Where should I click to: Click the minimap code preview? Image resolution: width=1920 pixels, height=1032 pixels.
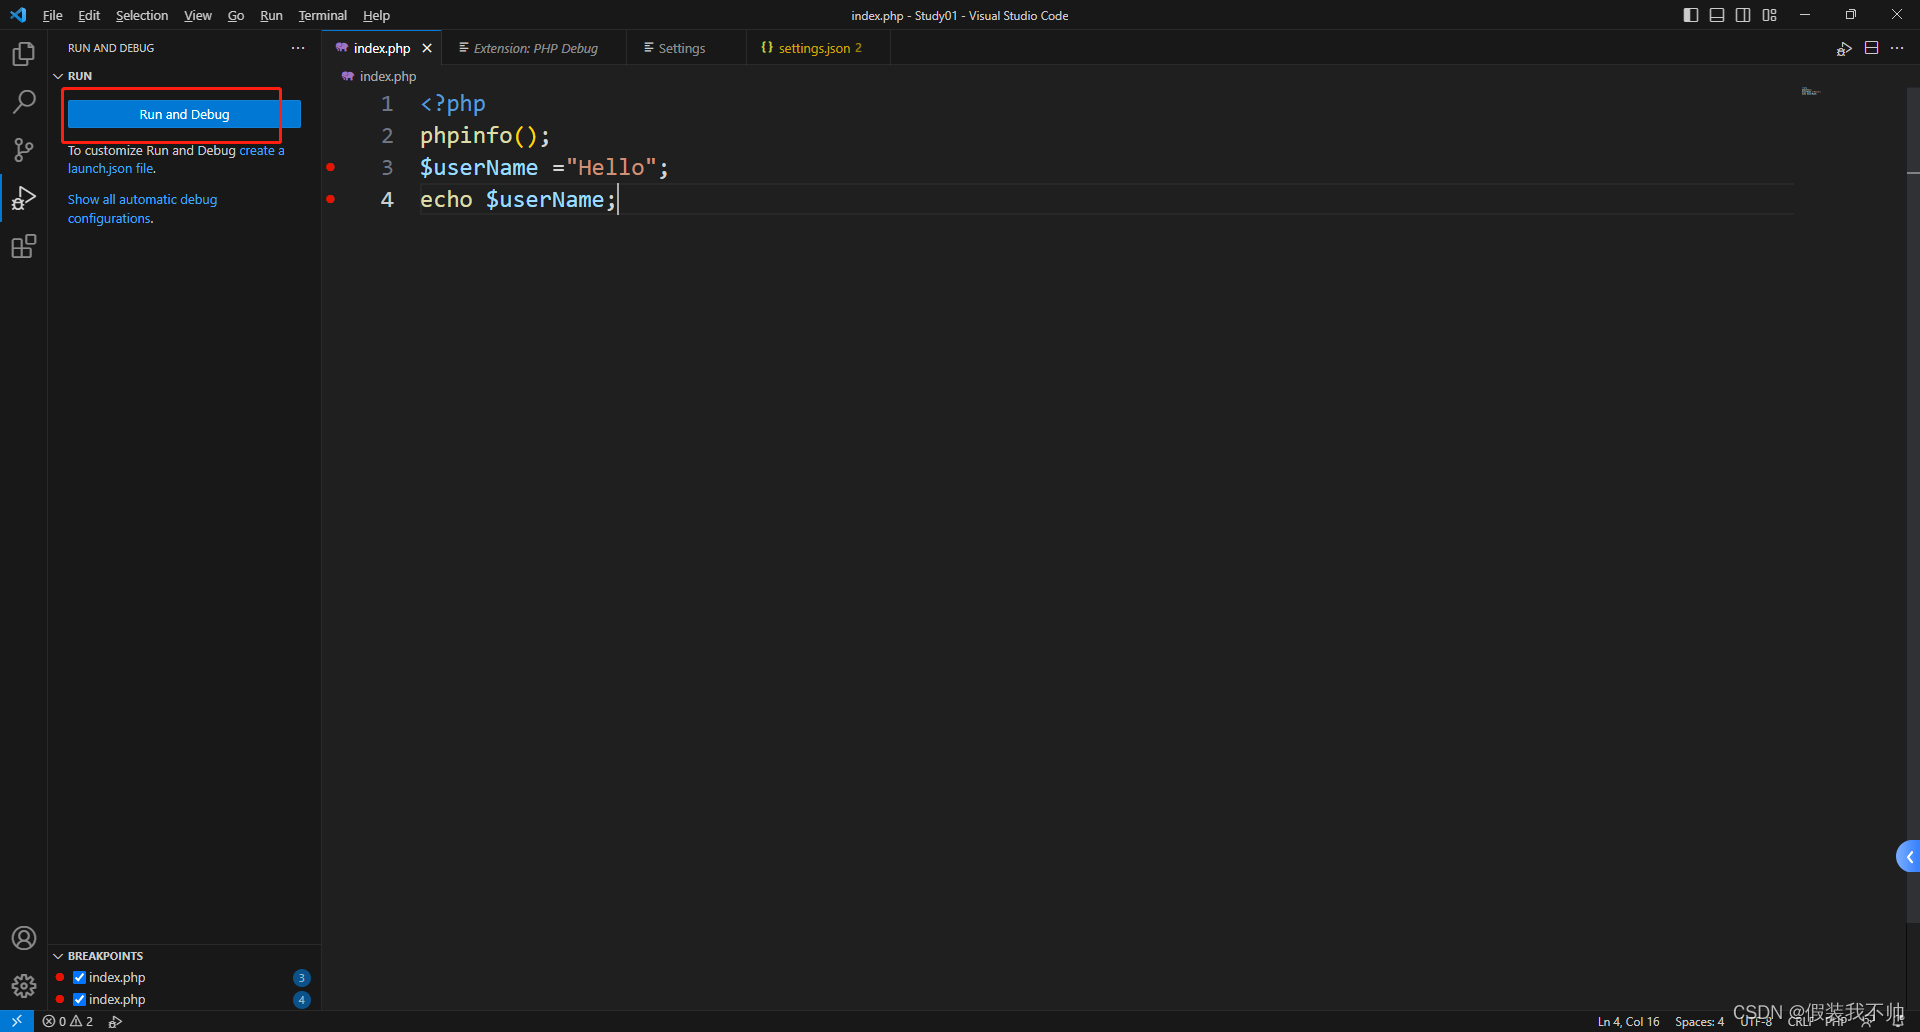[1810, 91]
